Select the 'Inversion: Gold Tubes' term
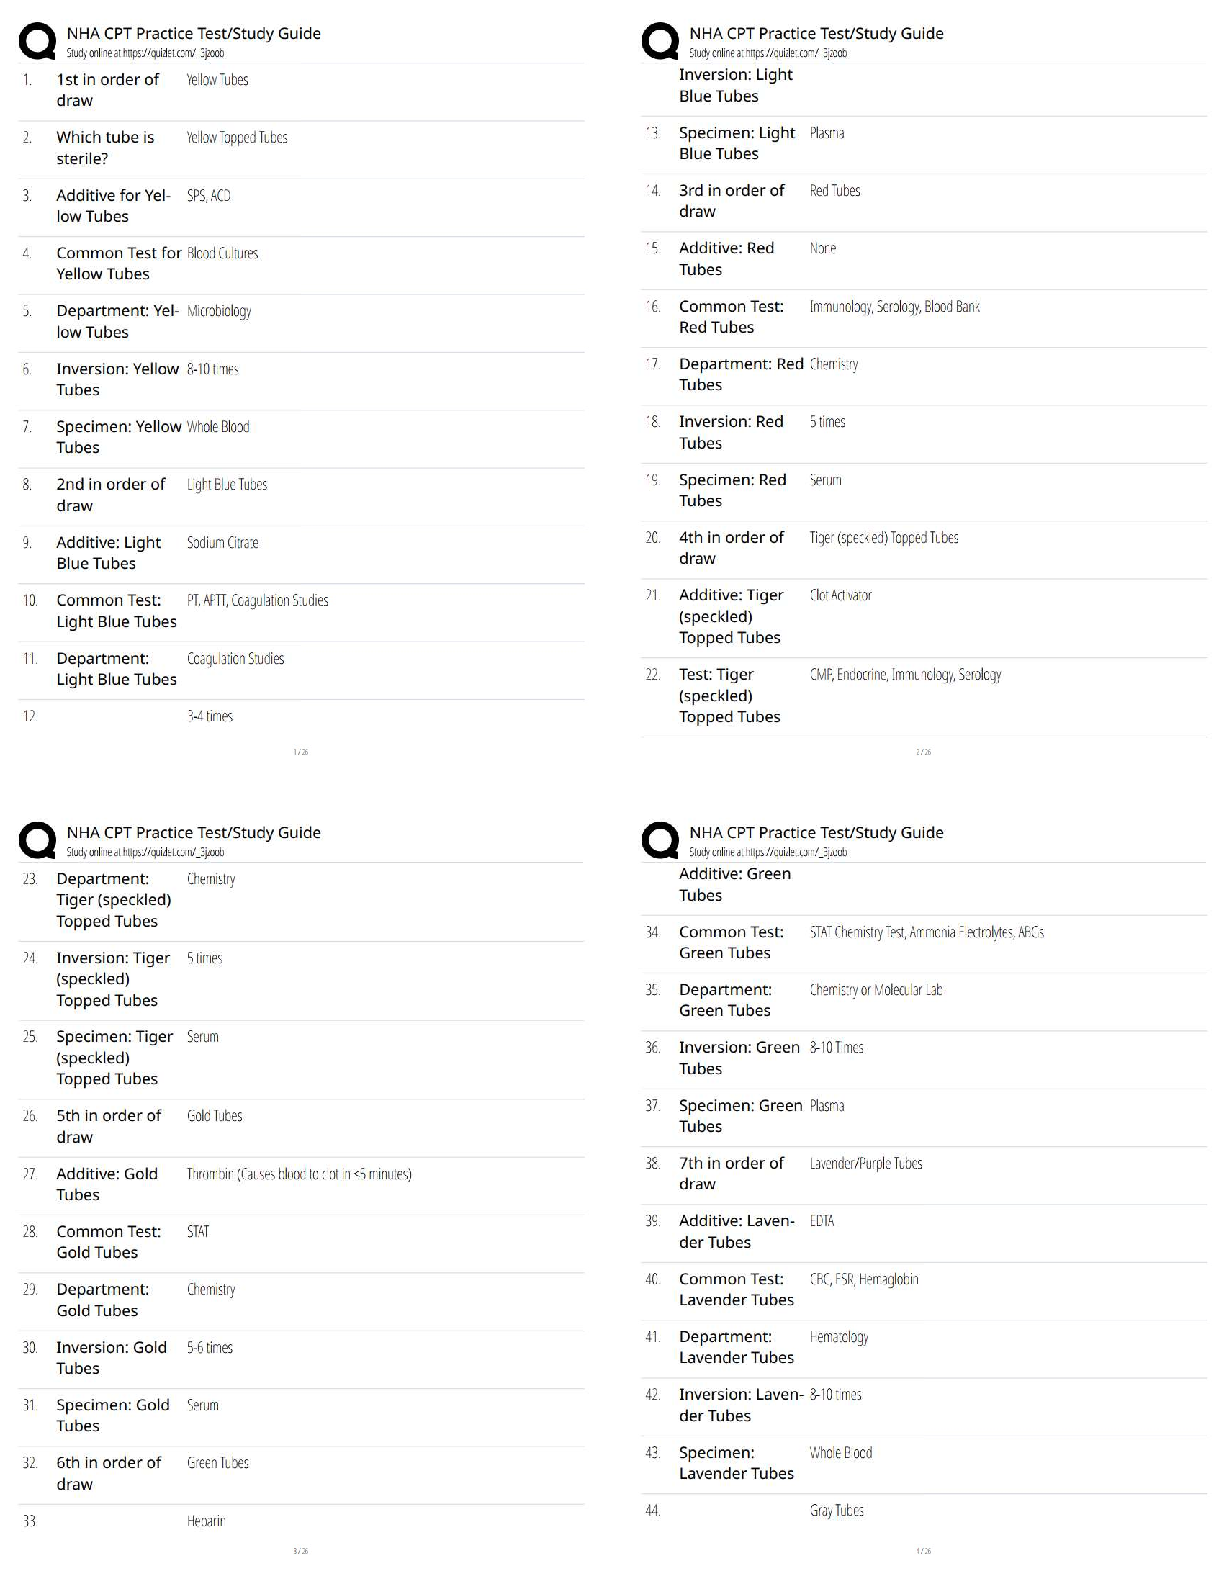The height and width of the screenshot is (1584, 1224). click(x=111, y=1358)
